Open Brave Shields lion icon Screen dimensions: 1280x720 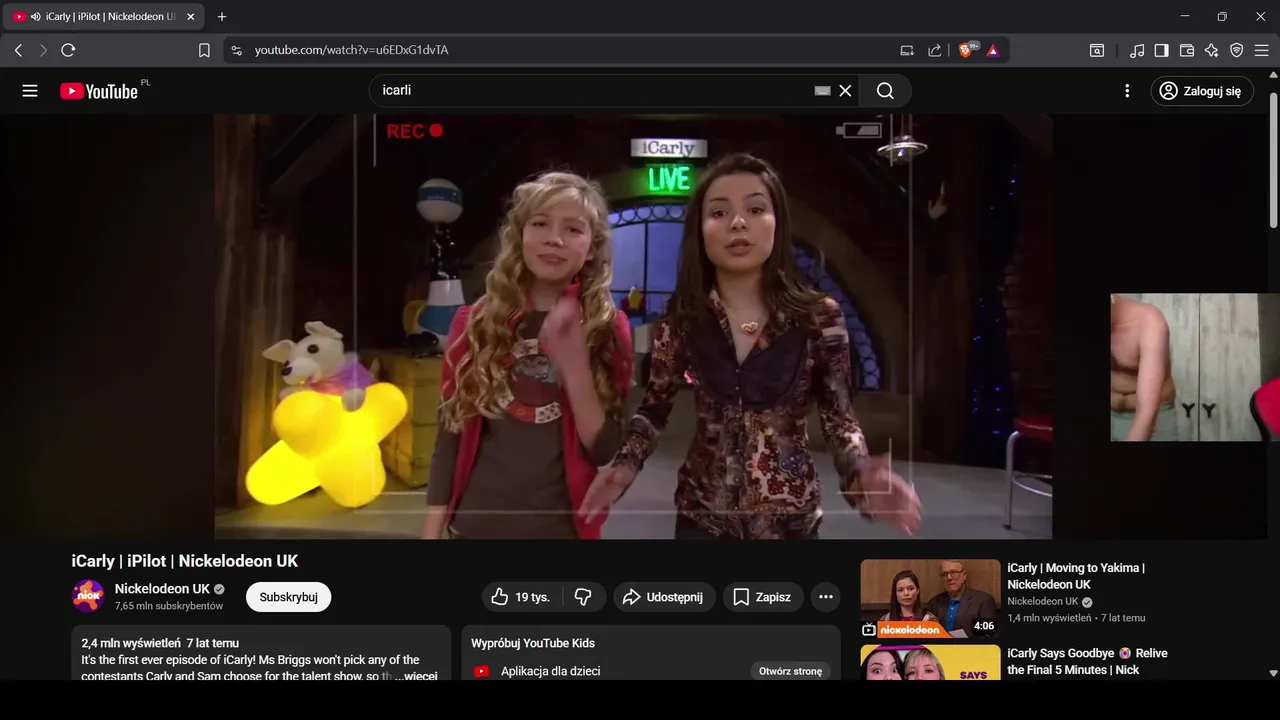click(967, 50)
